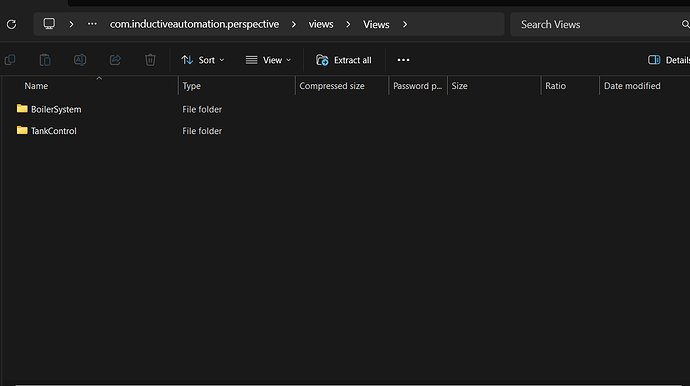This screenshot has height=386, width=690.
Task: Select the Views breadcrumb segment
Action: point(376,24)
